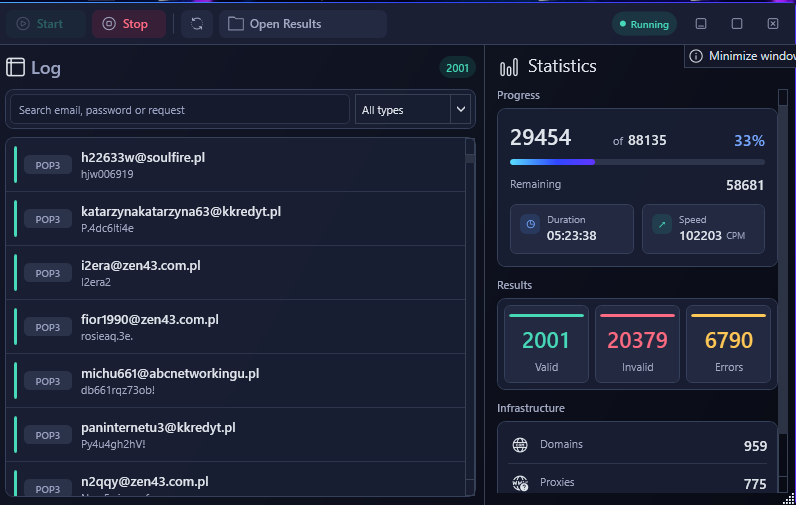Click the 102203 CPM speed value

(712, 235)
